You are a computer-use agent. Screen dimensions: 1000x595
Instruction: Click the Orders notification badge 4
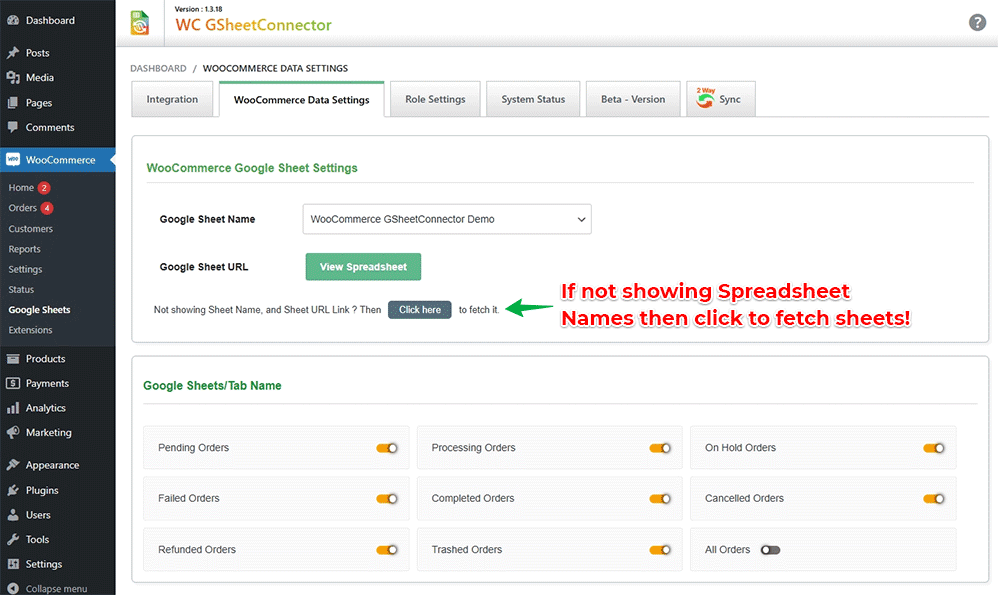pos(47,209)
